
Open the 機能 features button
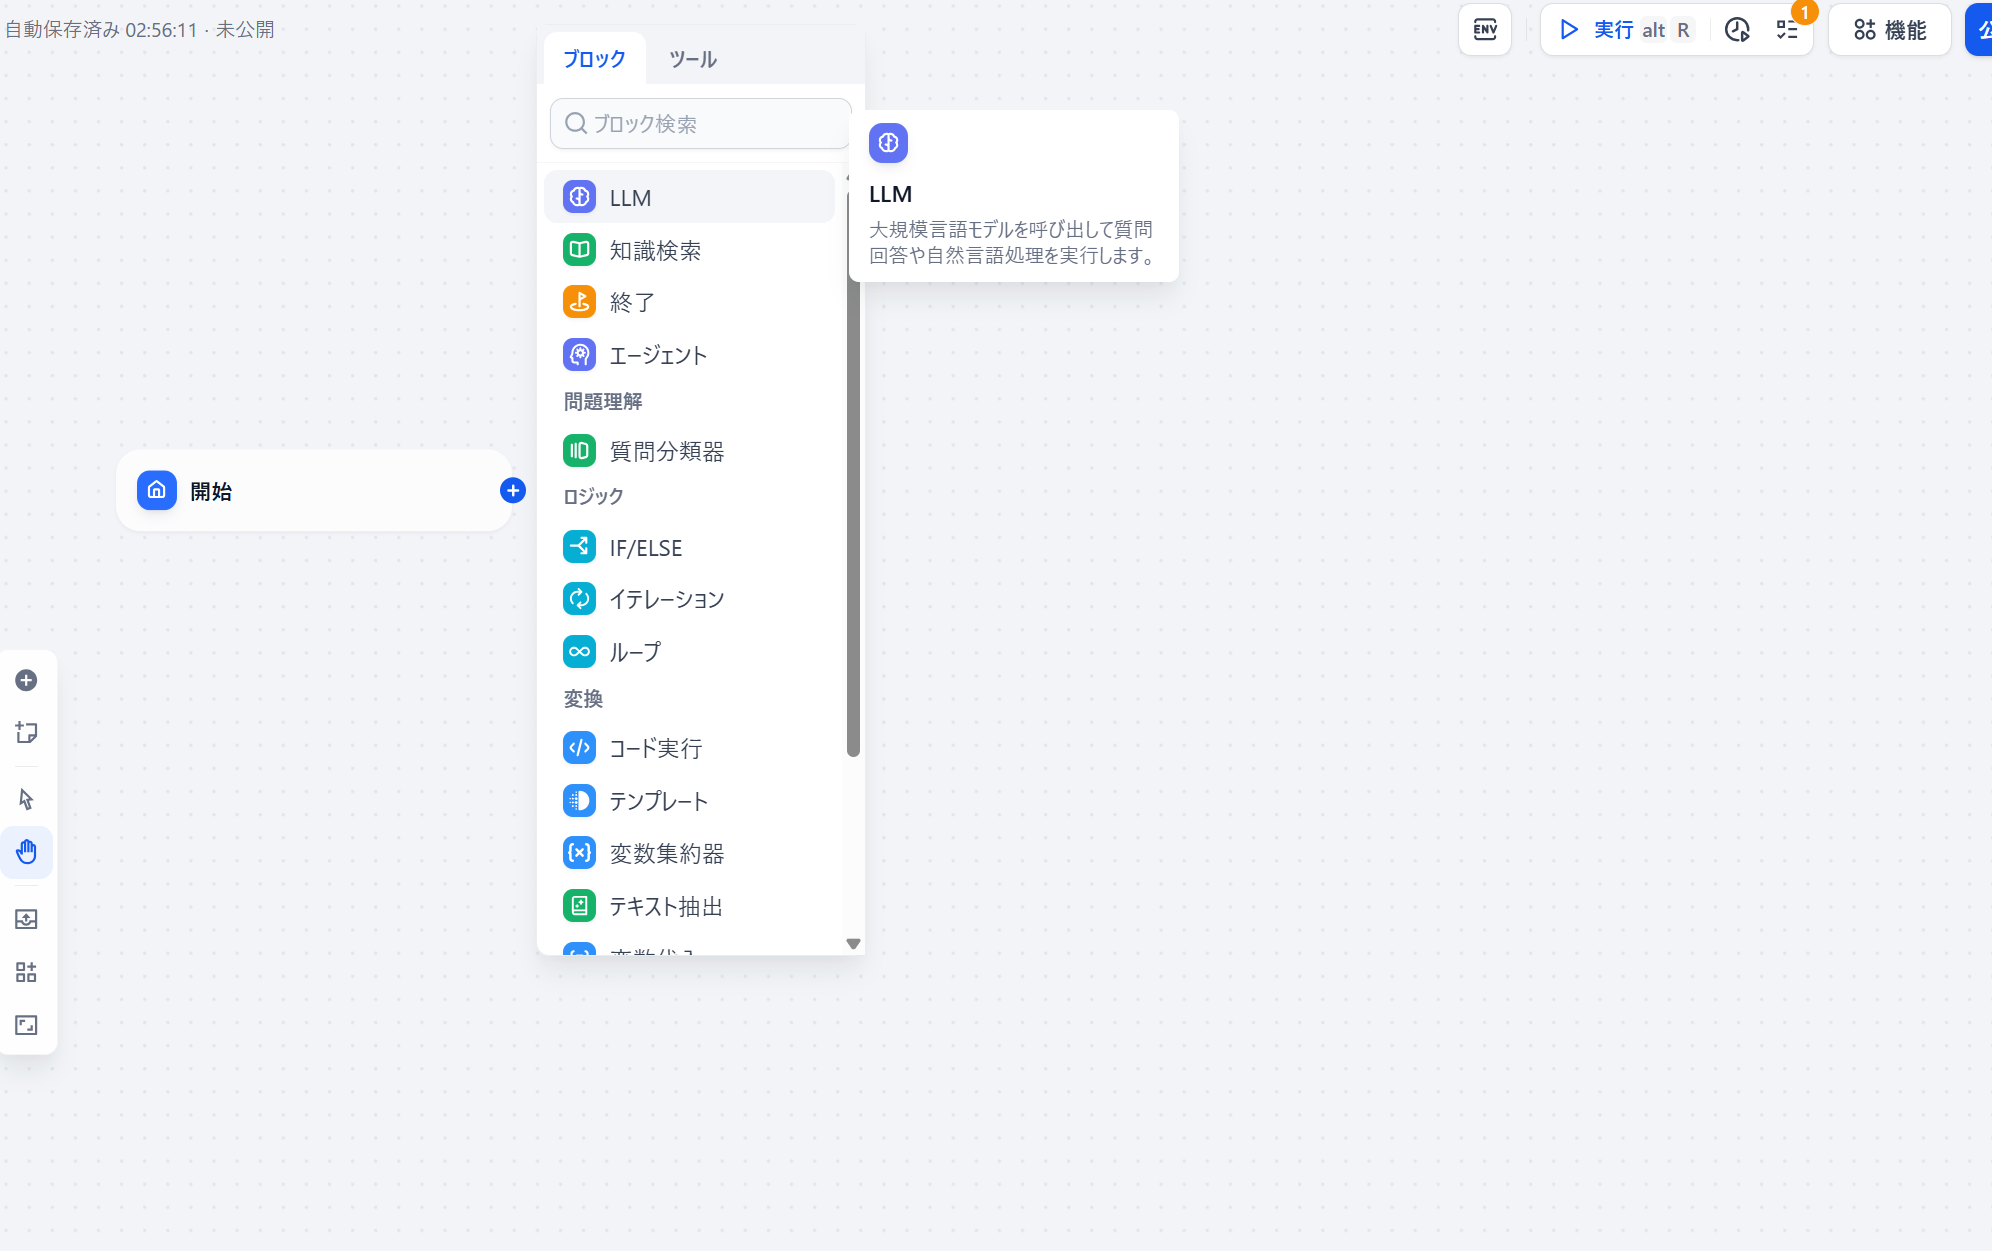[1889, 30]
